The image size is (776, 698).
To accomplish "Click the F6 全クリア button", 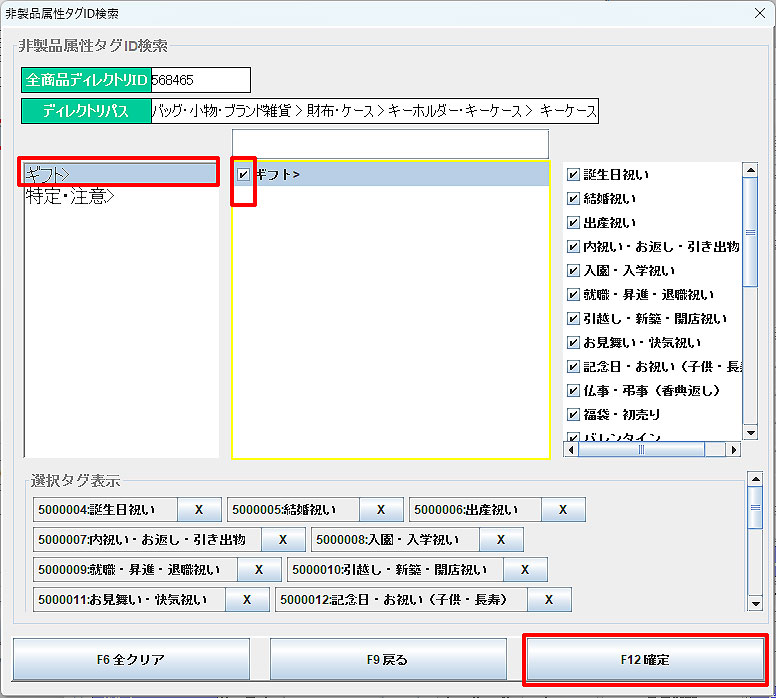I will pyautogui.click(x=131, y=660).
